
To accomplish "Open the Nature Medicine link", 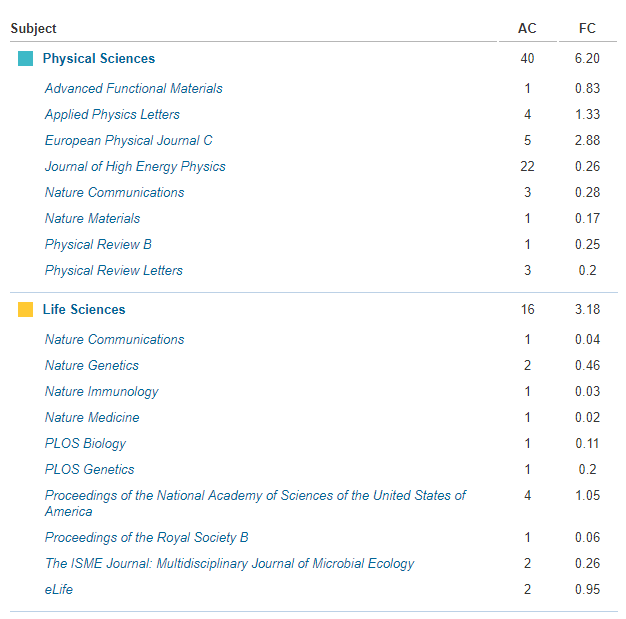I will pyautogui.click(x=92, y=417).
